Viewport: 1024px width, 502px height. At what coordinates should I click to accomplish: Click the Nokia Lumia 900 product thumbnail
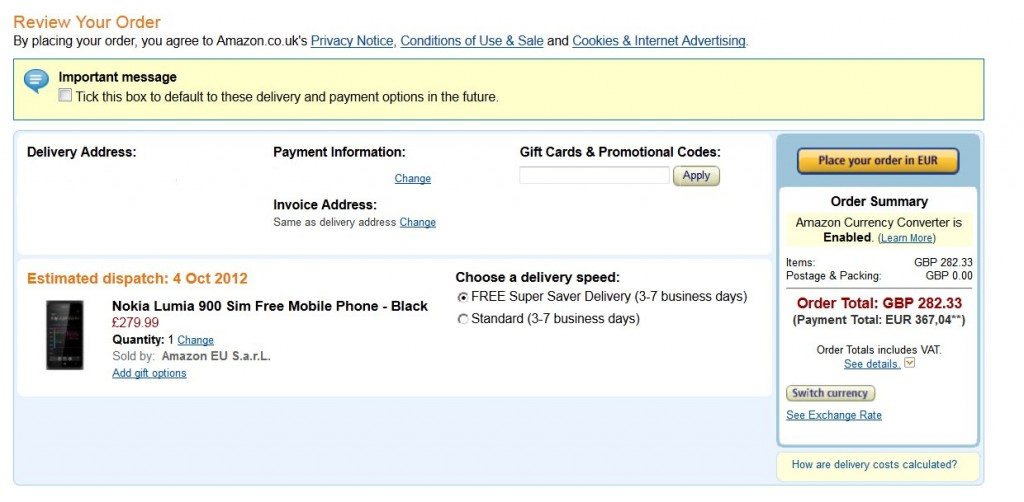click(x=65, y=335)
